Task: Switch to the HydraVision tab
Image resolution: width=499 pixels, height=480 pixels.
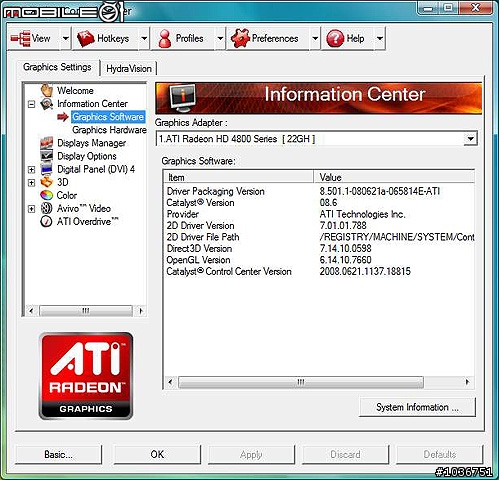Action: 129,69
